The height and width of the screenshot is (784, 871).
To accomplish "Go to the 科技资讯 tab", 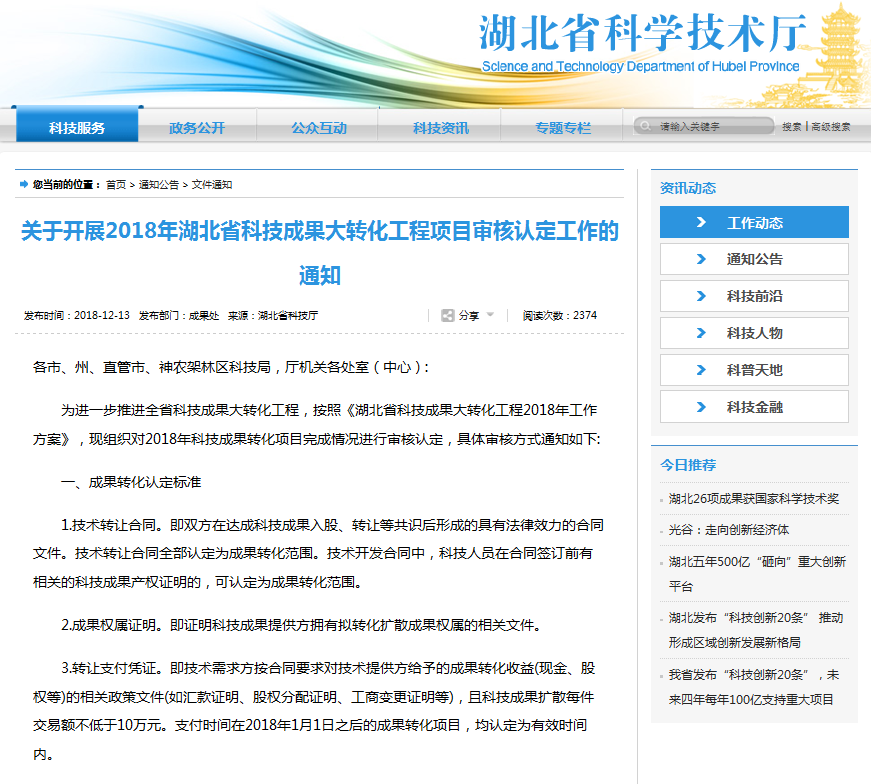I will click(441, 128).
